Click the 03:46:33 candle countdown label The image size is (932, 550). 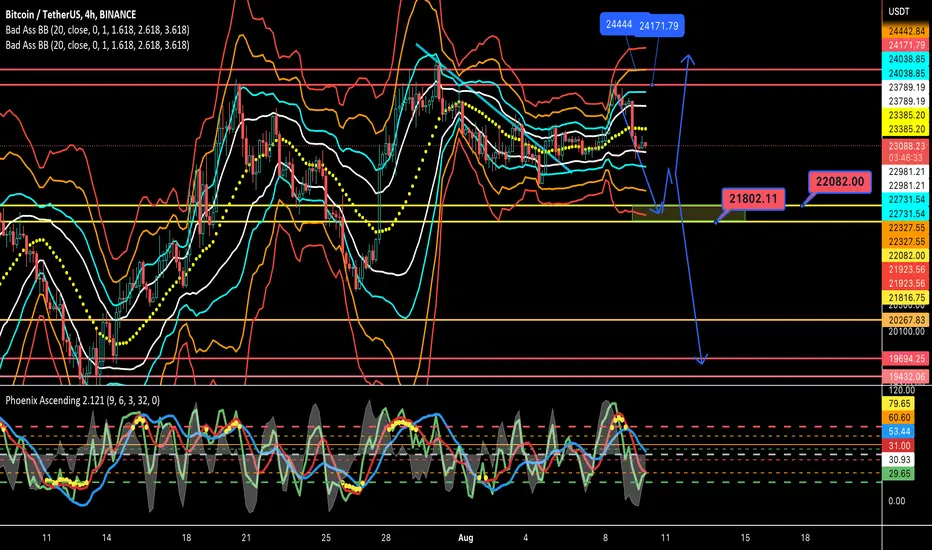coord(906,158)
